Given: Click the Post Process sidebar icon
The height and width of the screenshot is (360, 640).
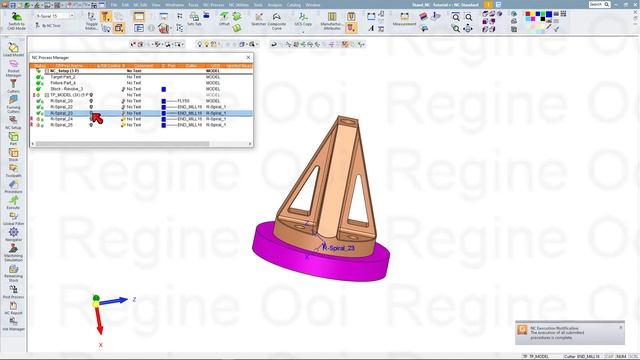Looking at the screenshot, I should tap(13, 291).
